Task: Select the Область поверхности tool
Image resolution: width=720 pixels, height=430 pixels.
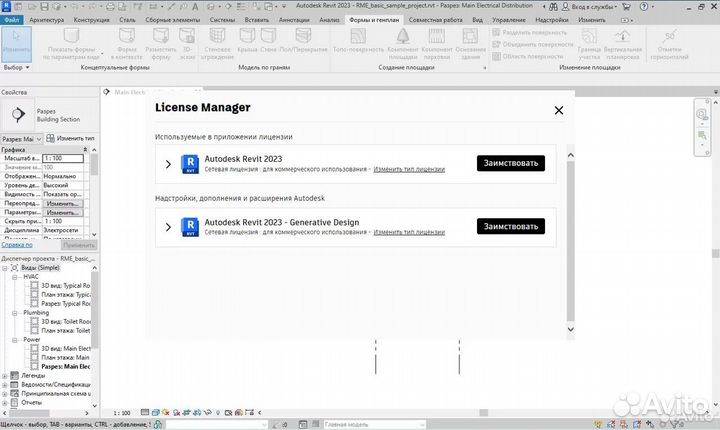Action: point(528,57)
